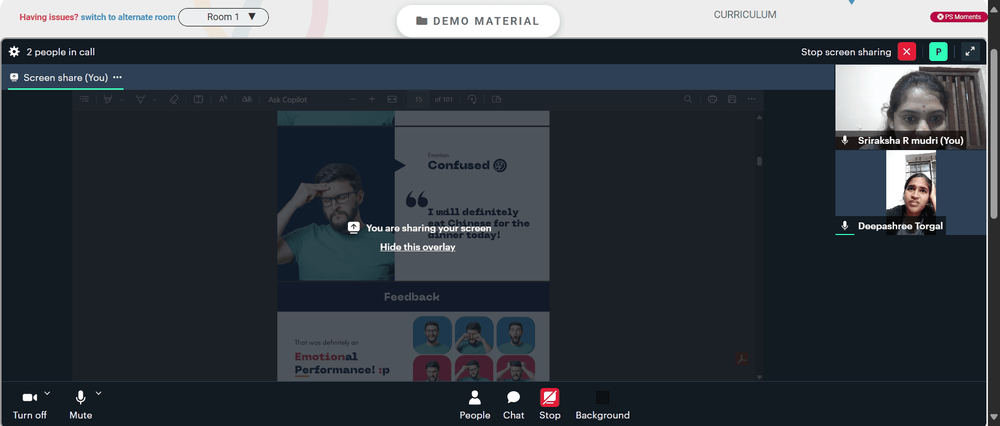Open Screen share options ellipsis
The width and height of the screenshot is (1000, 426).
[117, 77]
